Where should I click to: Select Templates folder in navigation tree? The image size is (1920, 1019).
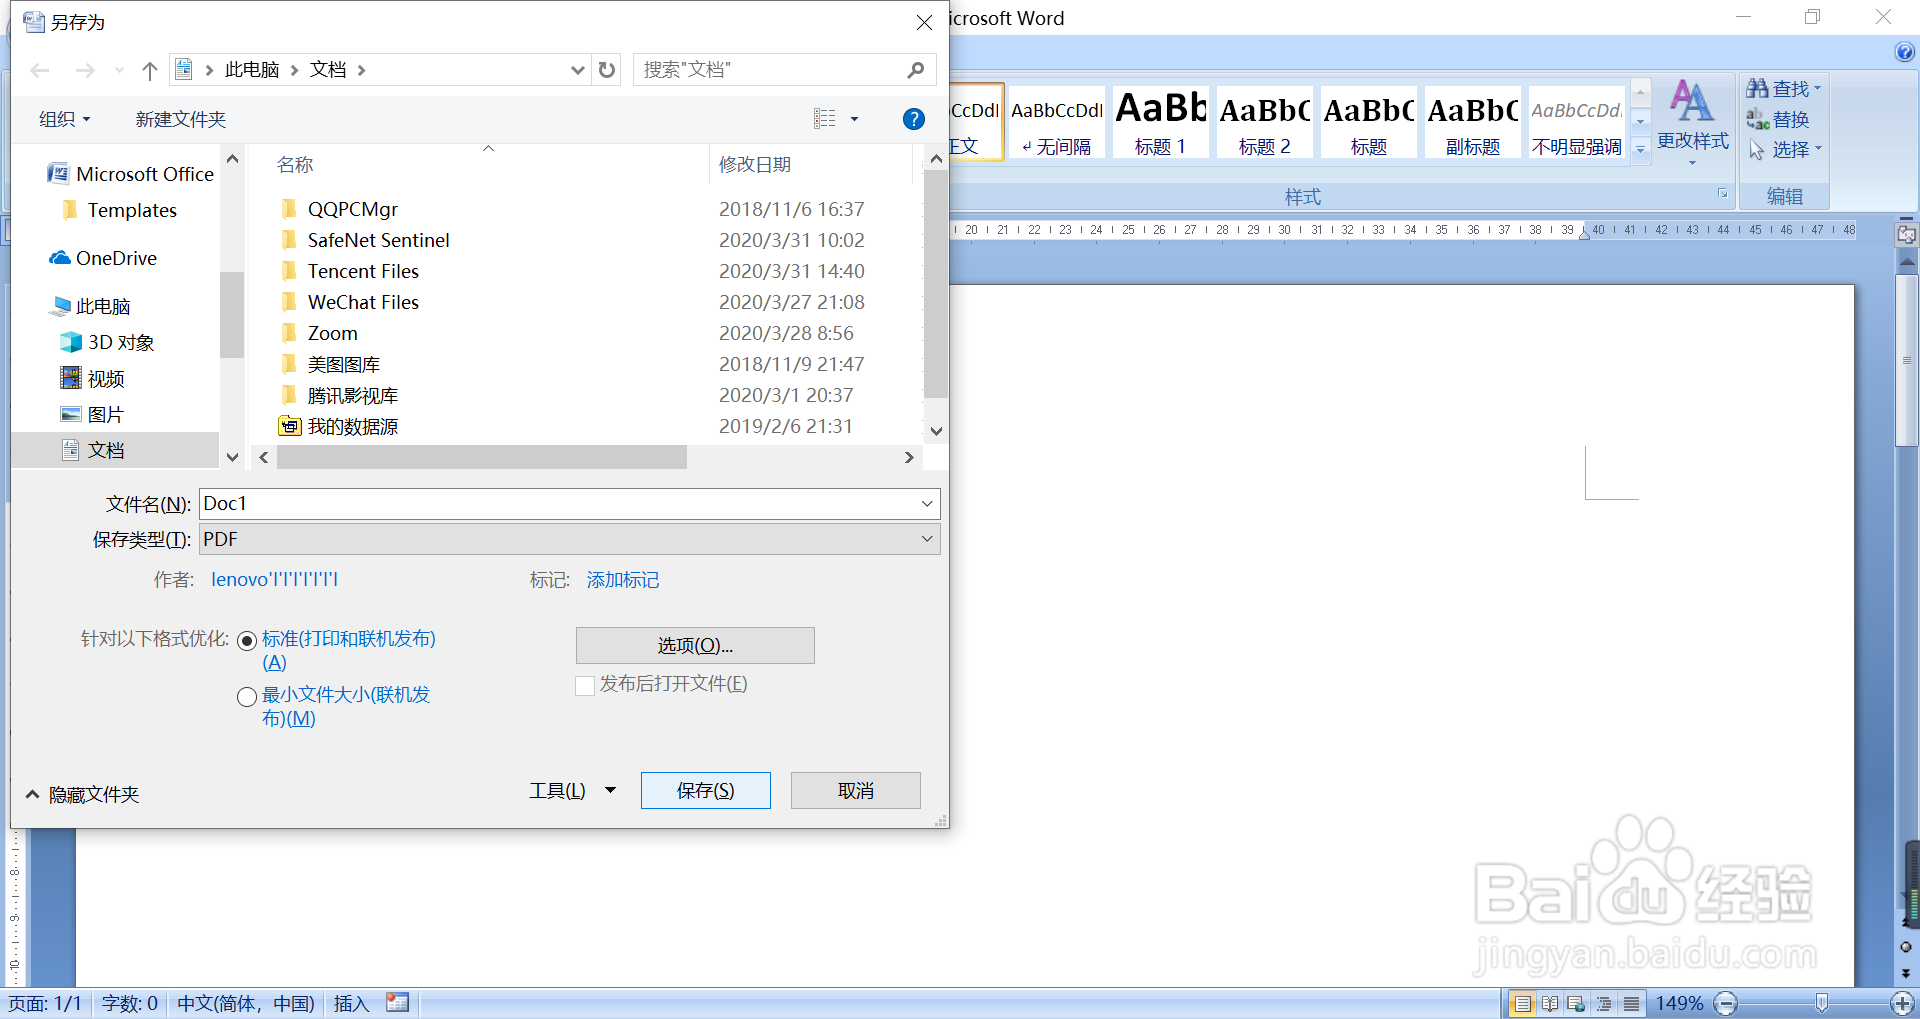coord(120,210)
